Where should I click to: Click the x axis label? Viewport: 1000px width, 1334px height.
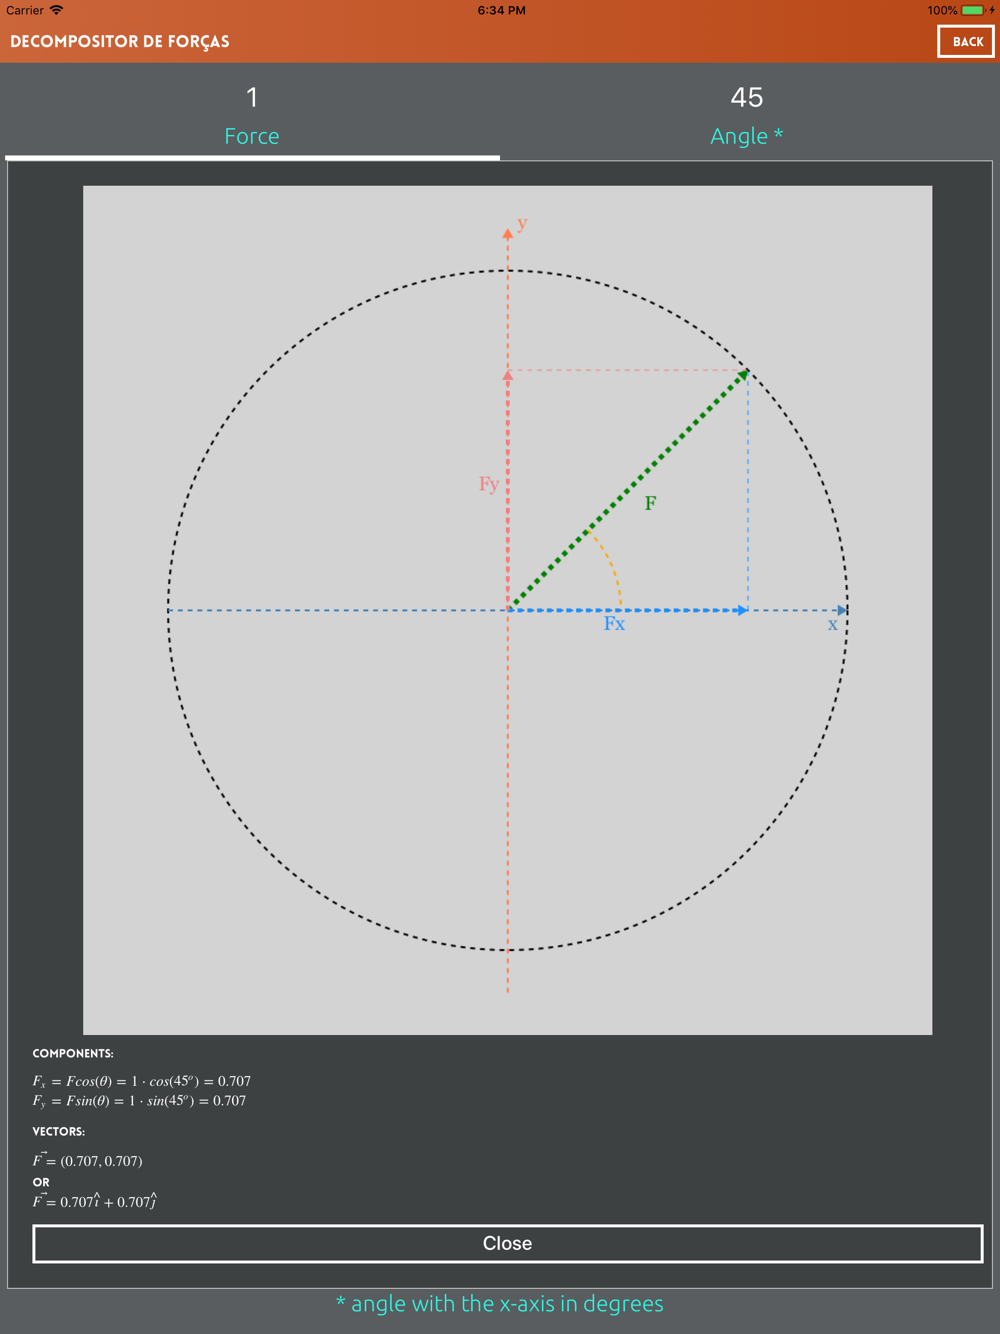[x=832, y=625]
